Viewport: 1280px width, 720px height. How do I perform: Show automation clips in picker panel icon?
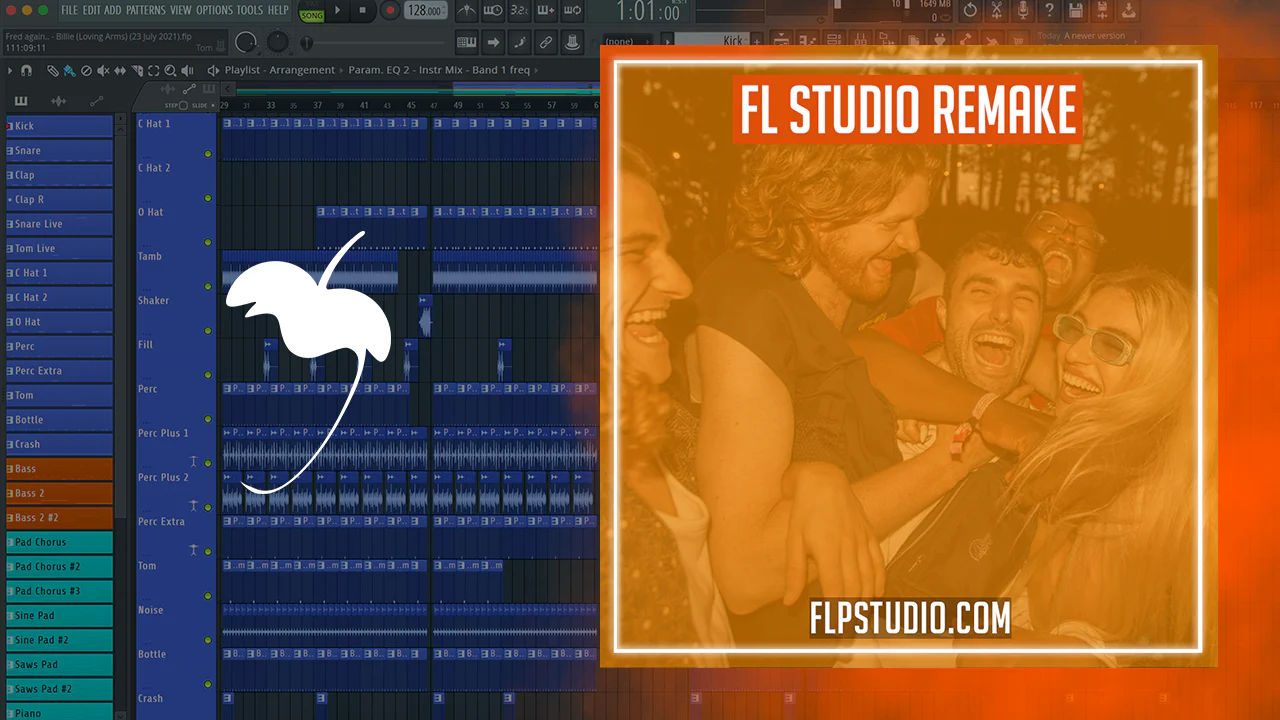pyautogui.click(x=96, y=101)
